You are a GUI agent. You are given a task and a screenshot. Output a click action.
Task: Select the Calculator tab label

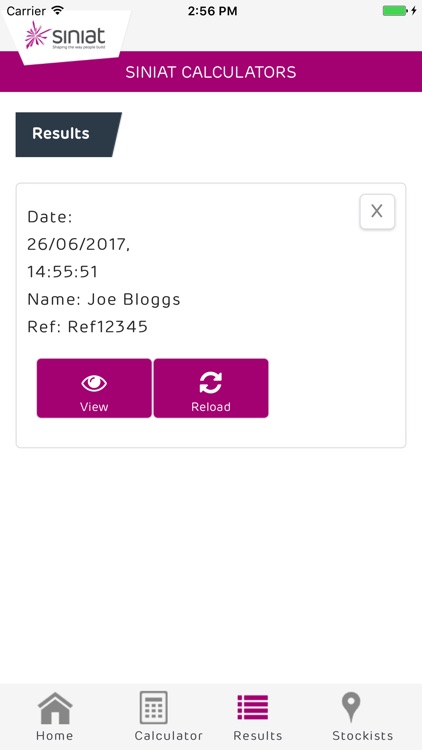point(168,736)
